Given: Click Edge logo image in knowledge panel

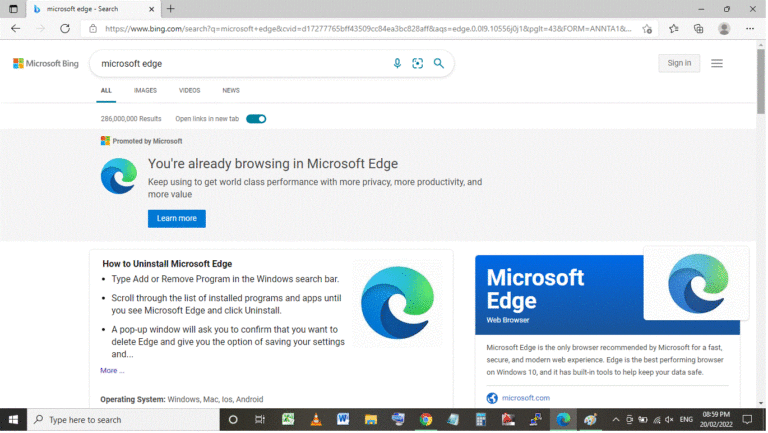Looking at the screenshot, I should coord(696,283).
